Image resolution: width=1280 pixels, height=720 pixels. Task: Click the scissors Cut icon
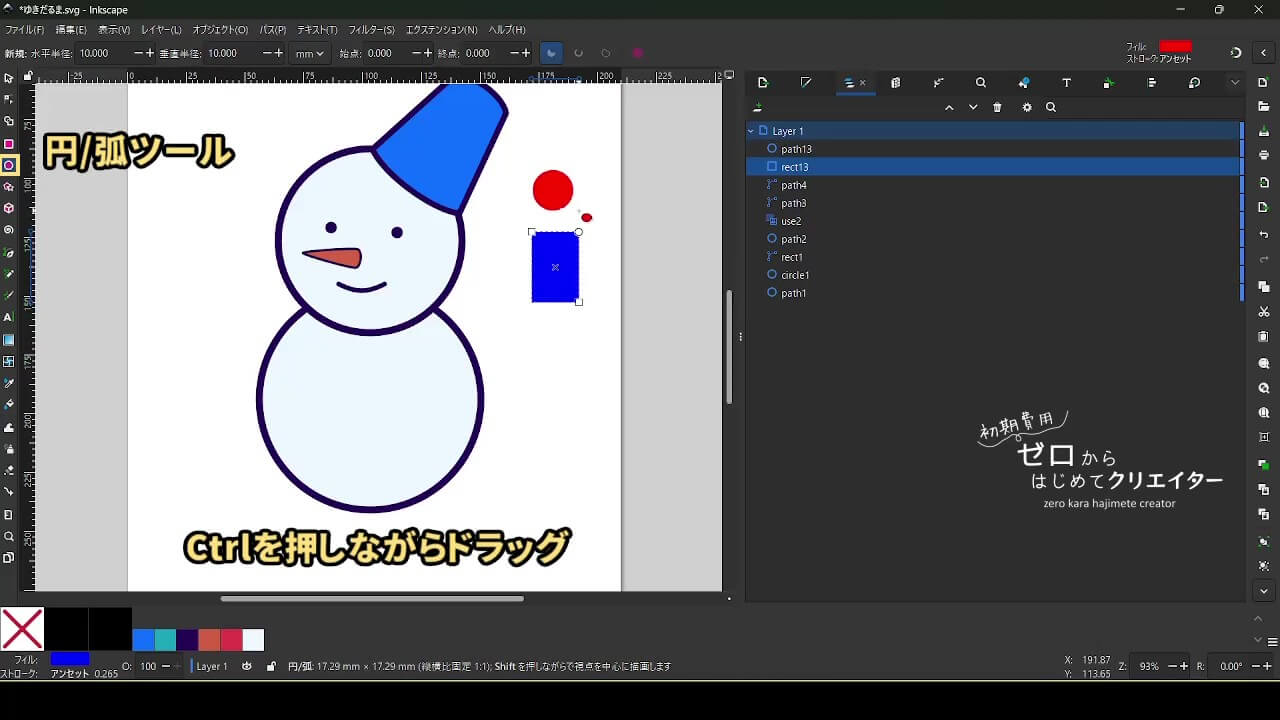click(x=1264, y=312)
